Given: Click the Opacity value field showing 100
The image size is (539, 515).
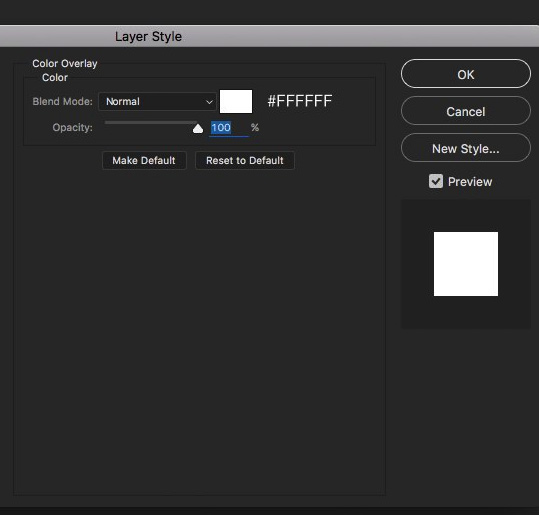Looking at the screenshot, I should coord(229,128).
